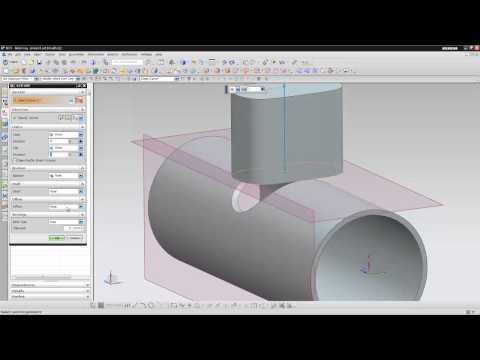Click the Open file icon in toolbar
The width and height of the screenshot is (480, 360).
click(x=31, y=62)
